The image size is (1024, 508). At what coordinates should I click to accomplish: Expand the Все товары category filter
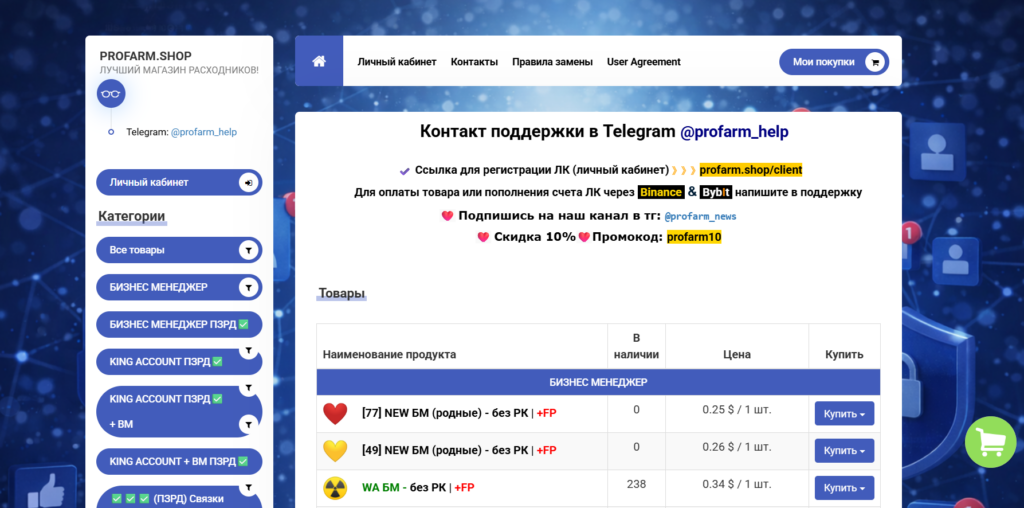coord(247,250)
